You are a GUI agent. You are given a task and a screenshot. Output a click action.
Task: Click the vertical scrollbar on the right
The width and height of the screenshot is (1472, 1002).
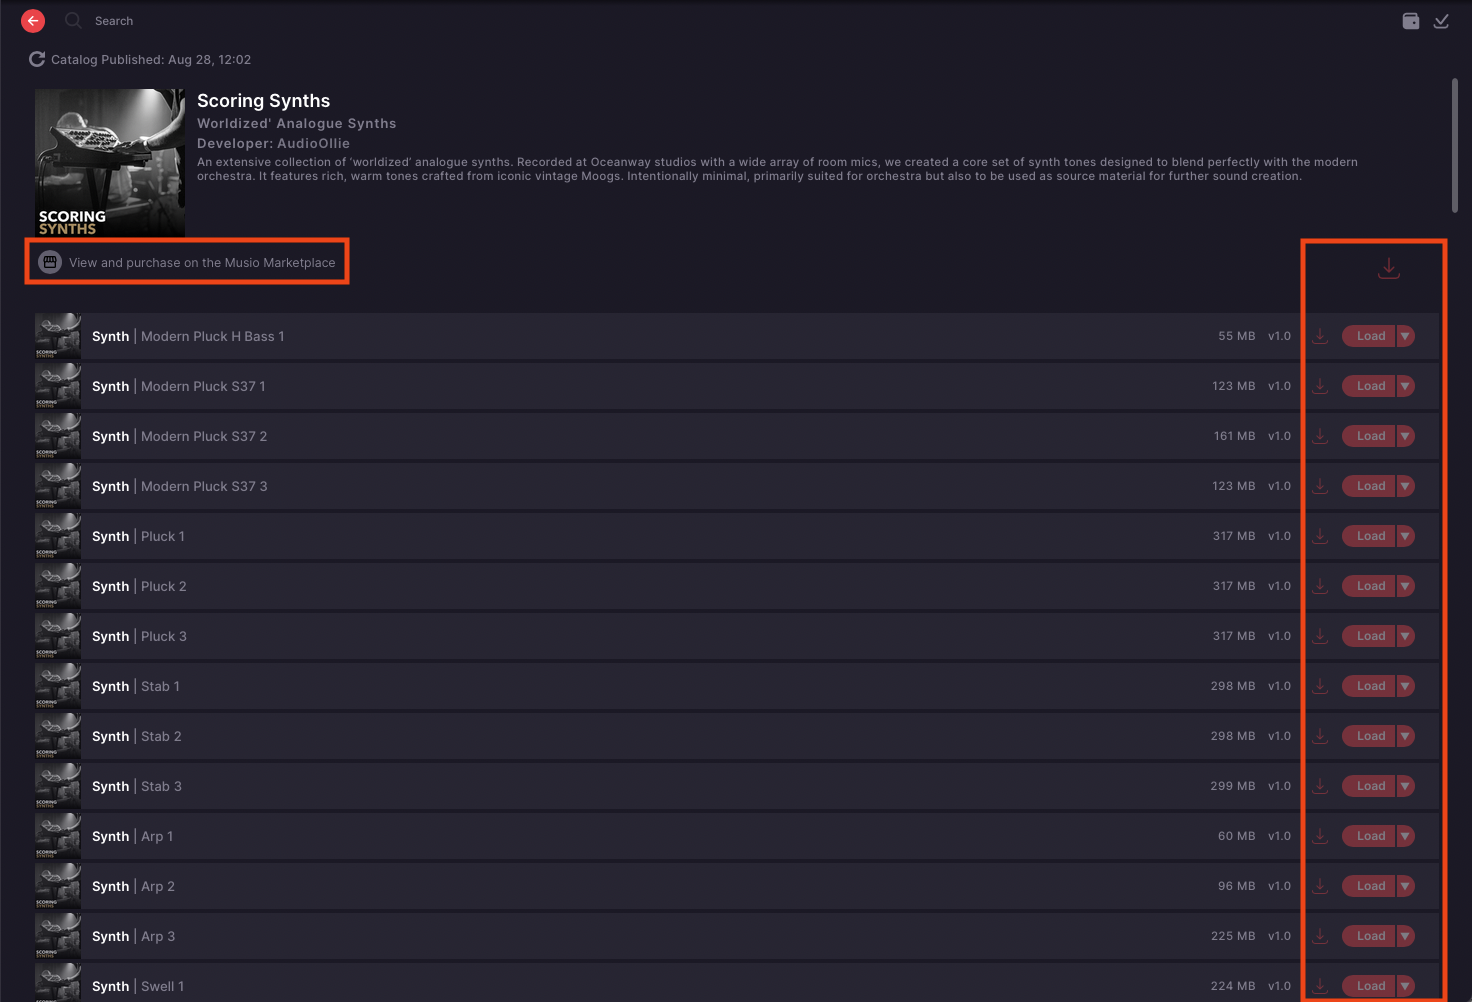tap(1455, 145)
